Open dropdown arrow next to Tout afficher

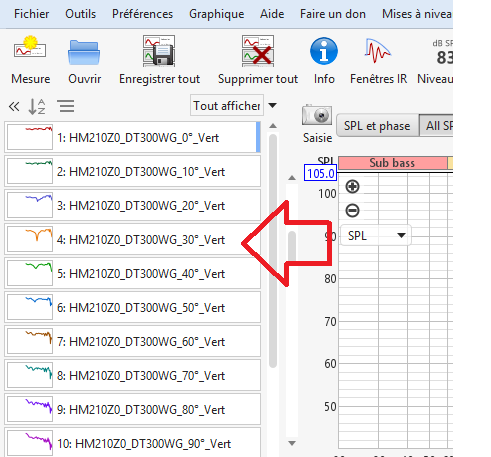point(272,105)
